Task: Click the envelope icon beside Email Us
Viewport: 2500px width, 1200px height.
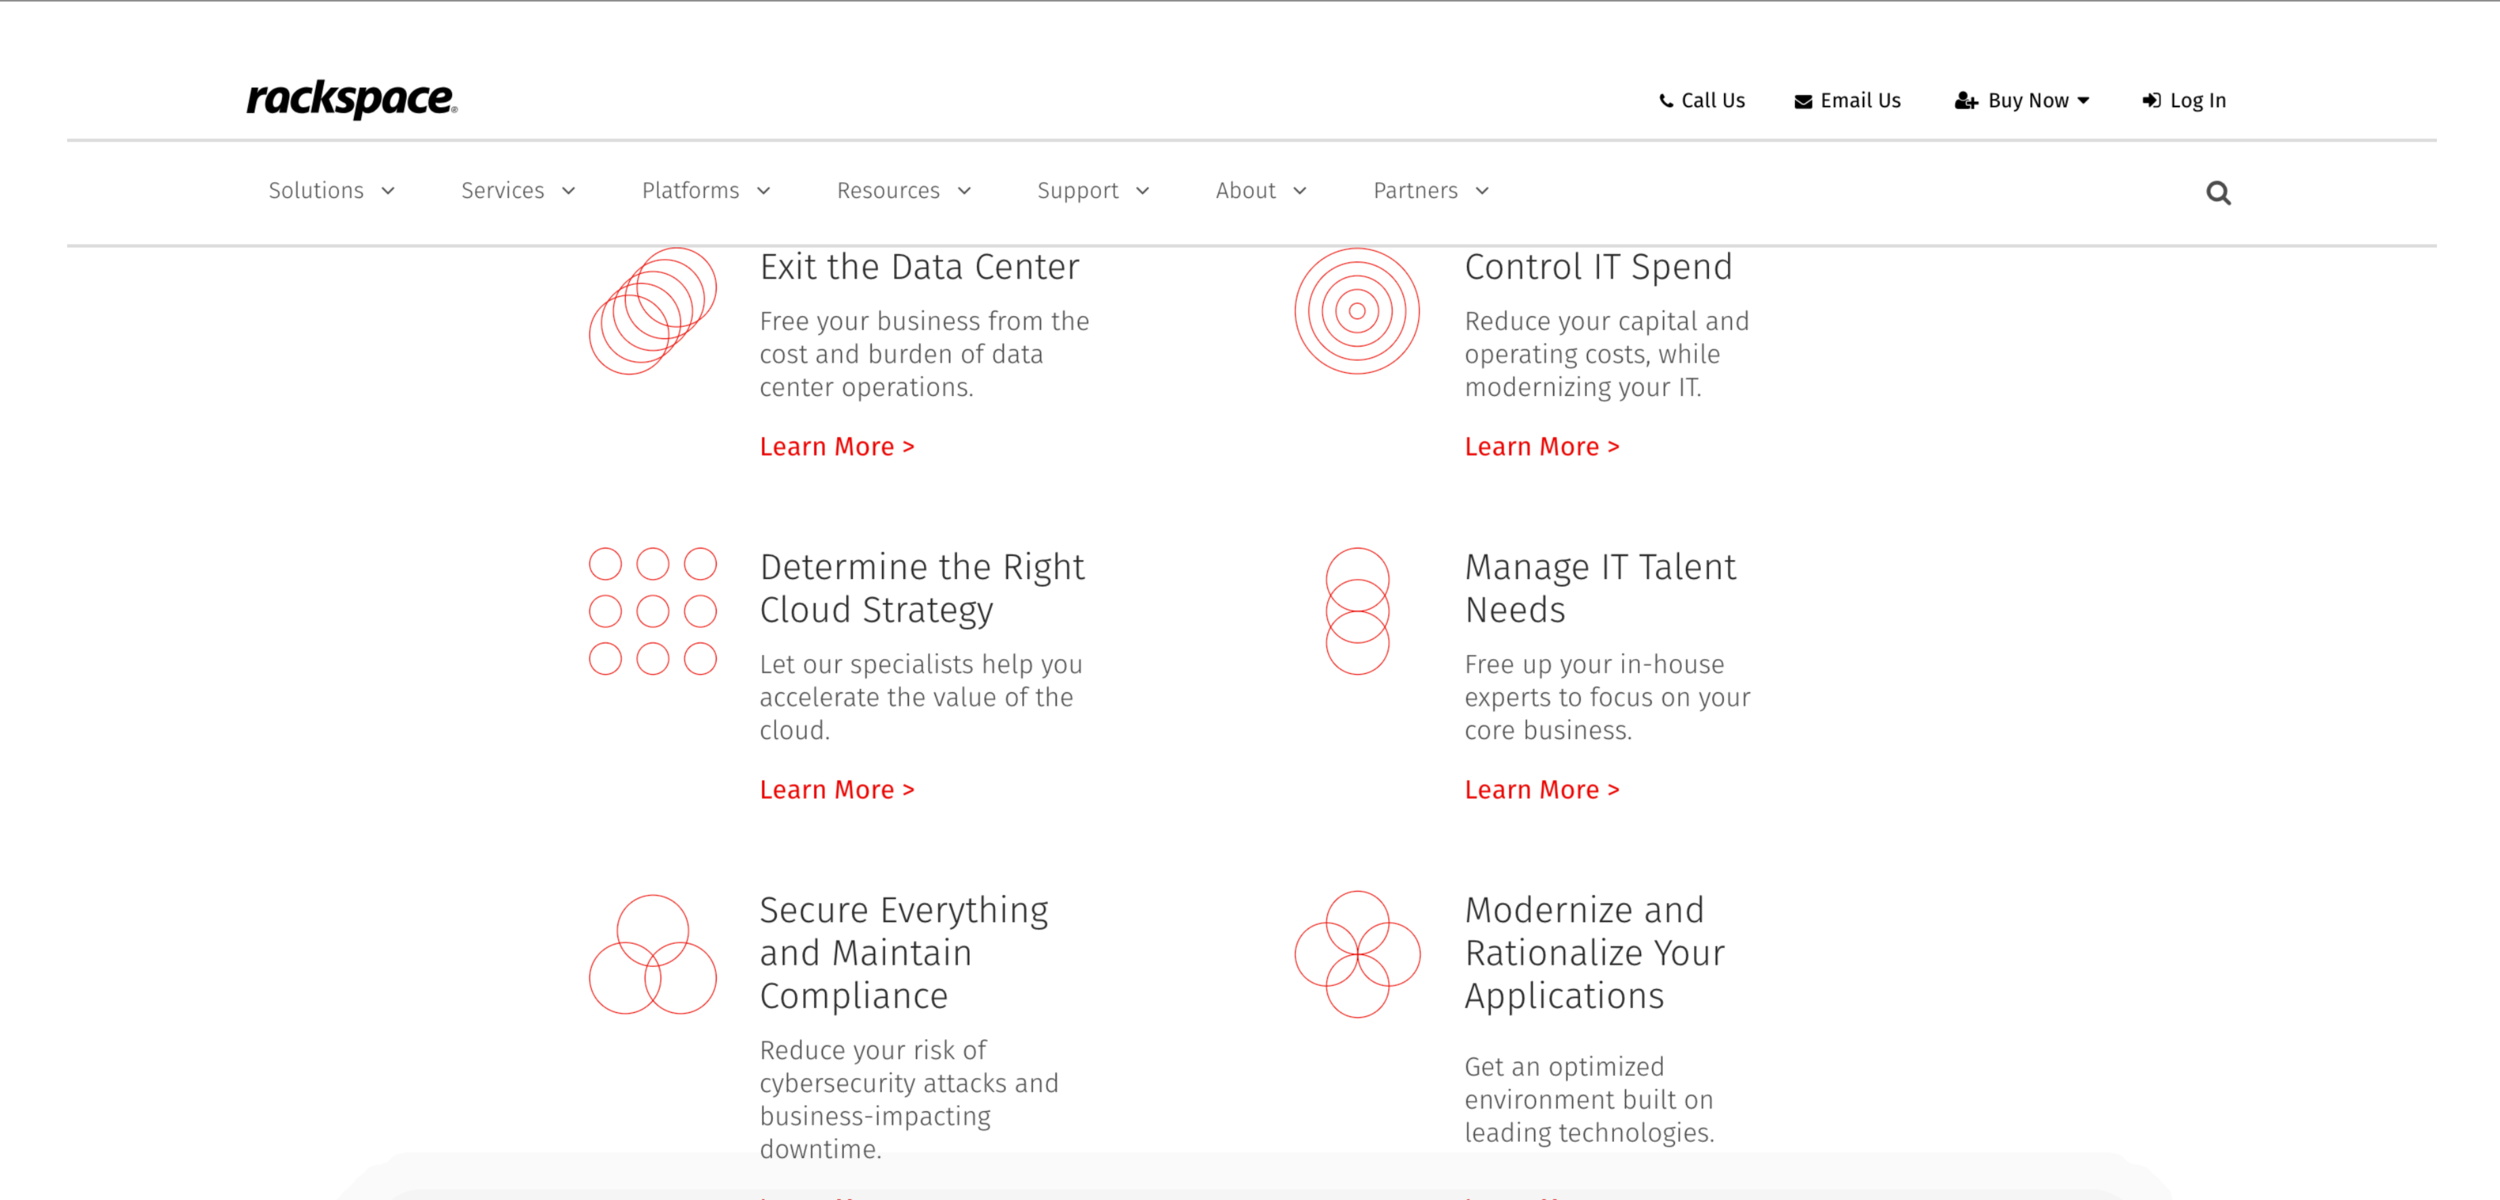Action: 1802,100
